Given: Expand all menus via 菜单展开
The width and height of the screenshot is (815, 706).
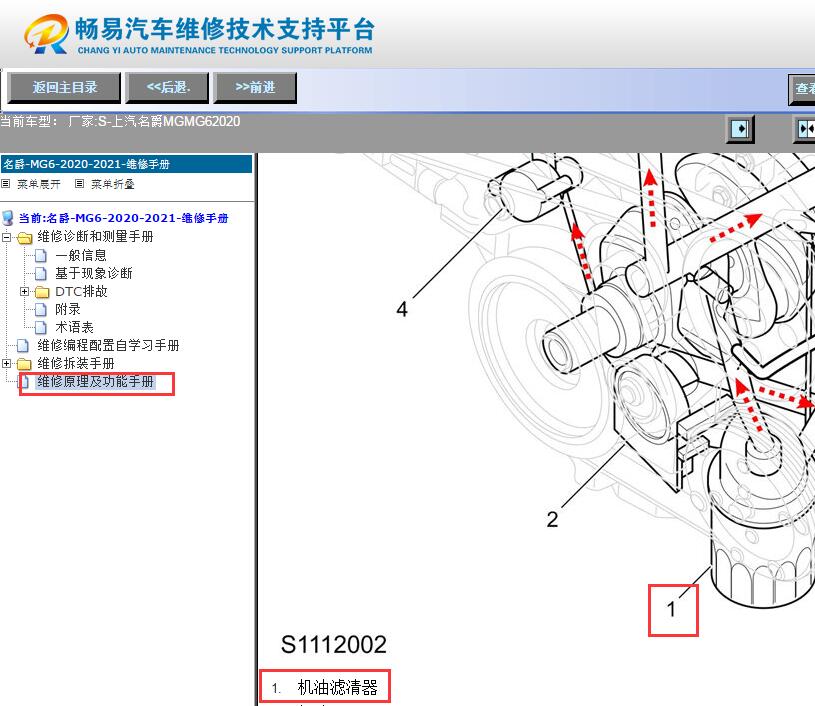Looking at the screenshot, I should click(38, 184).
